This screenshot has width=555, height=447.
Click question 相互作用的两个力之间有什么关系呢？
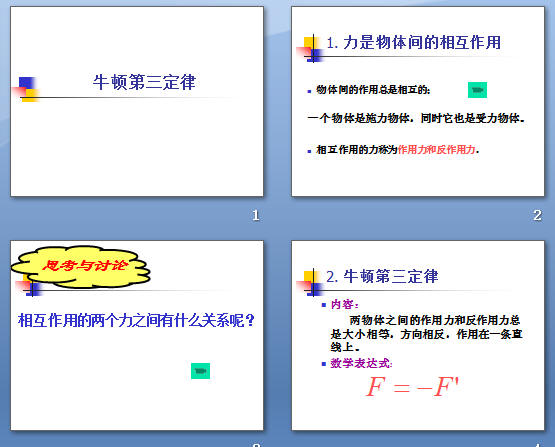(136, 321)
